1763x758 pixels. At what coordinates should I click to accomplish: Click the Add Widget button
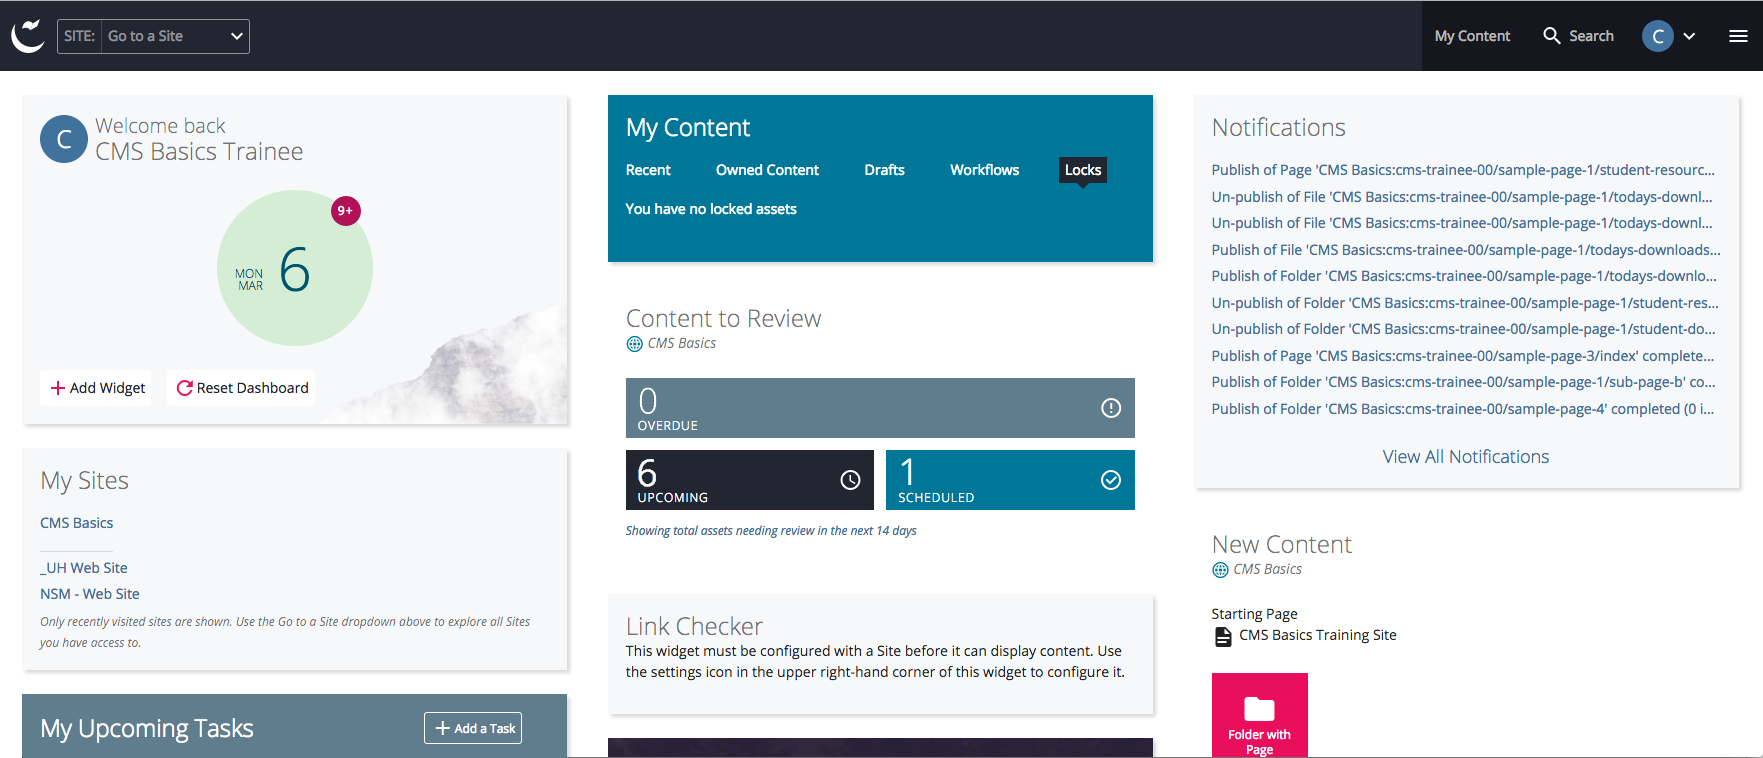[x=97, y=388]
